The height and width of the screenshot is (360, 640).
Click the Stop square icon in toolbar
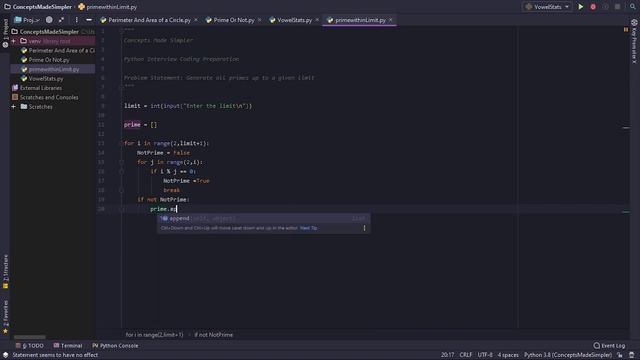coord(618,7)
